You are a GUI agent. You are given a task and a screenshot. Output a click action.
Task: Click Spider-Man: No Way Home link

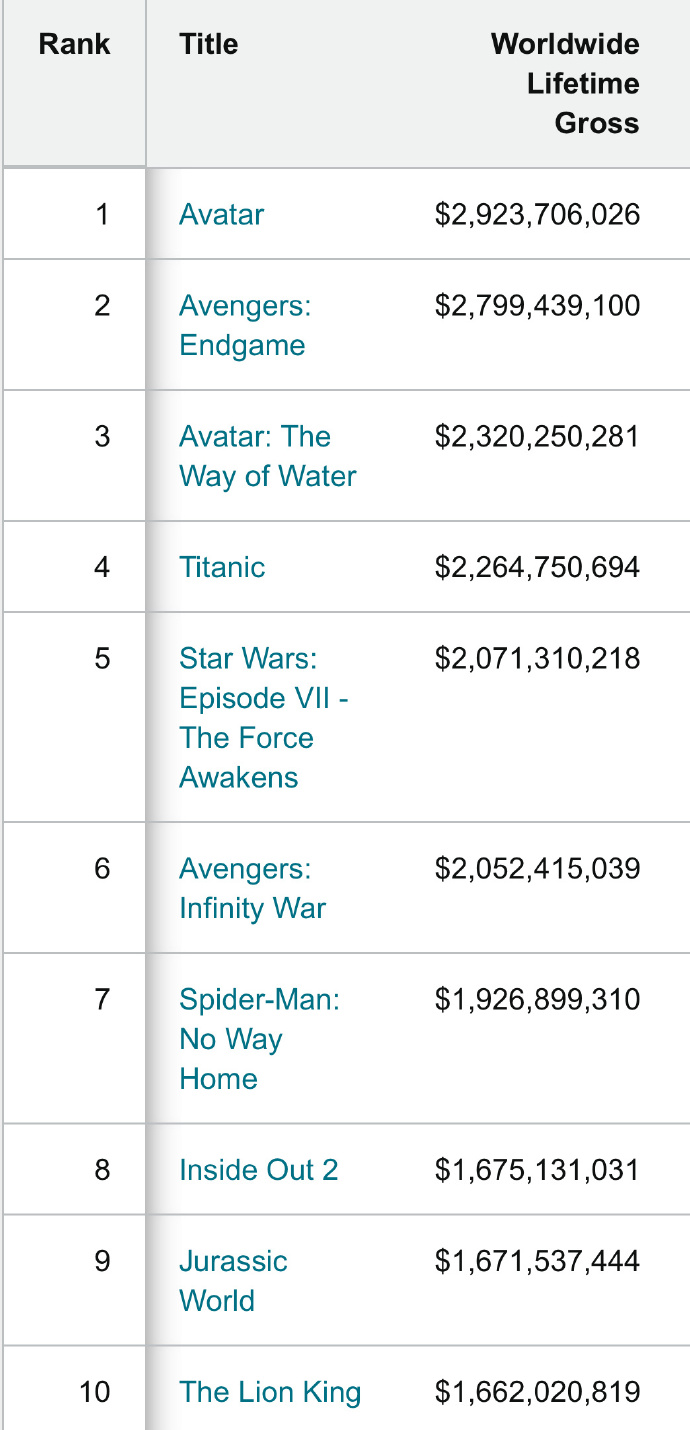[x=259, y=1038]
